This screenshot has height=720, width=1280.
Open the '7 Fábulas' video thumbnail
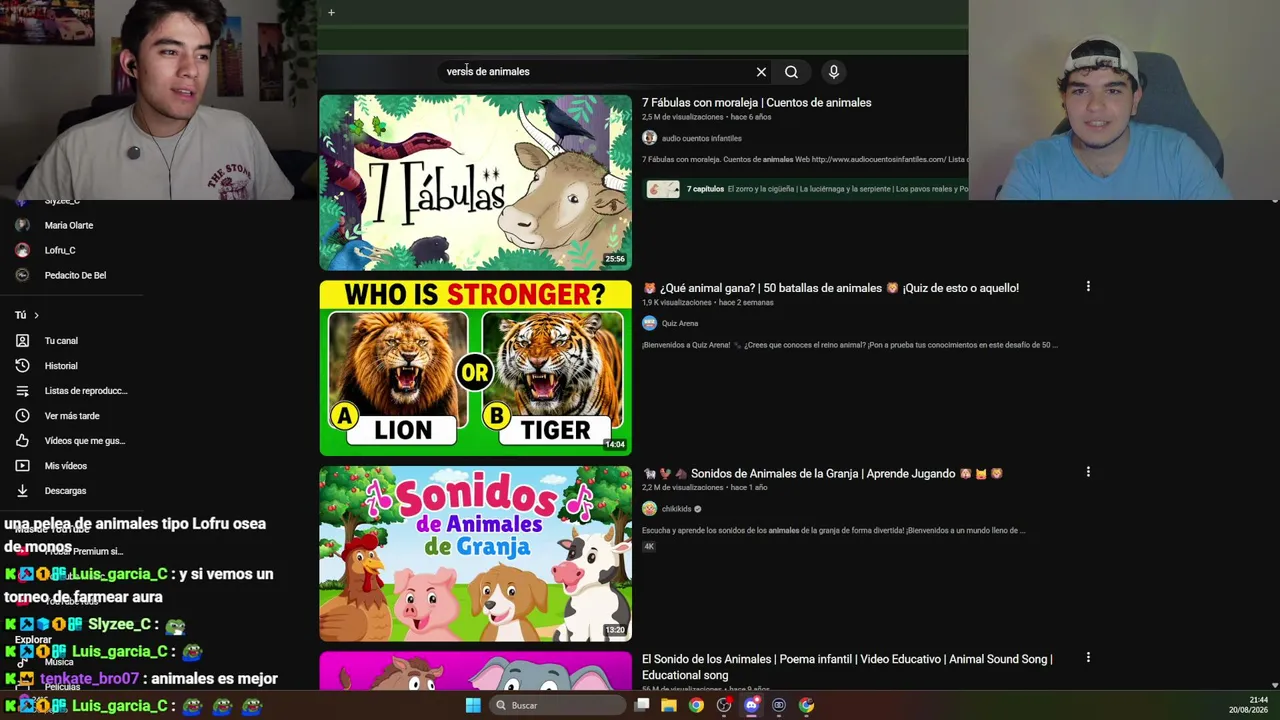(475, 182)
